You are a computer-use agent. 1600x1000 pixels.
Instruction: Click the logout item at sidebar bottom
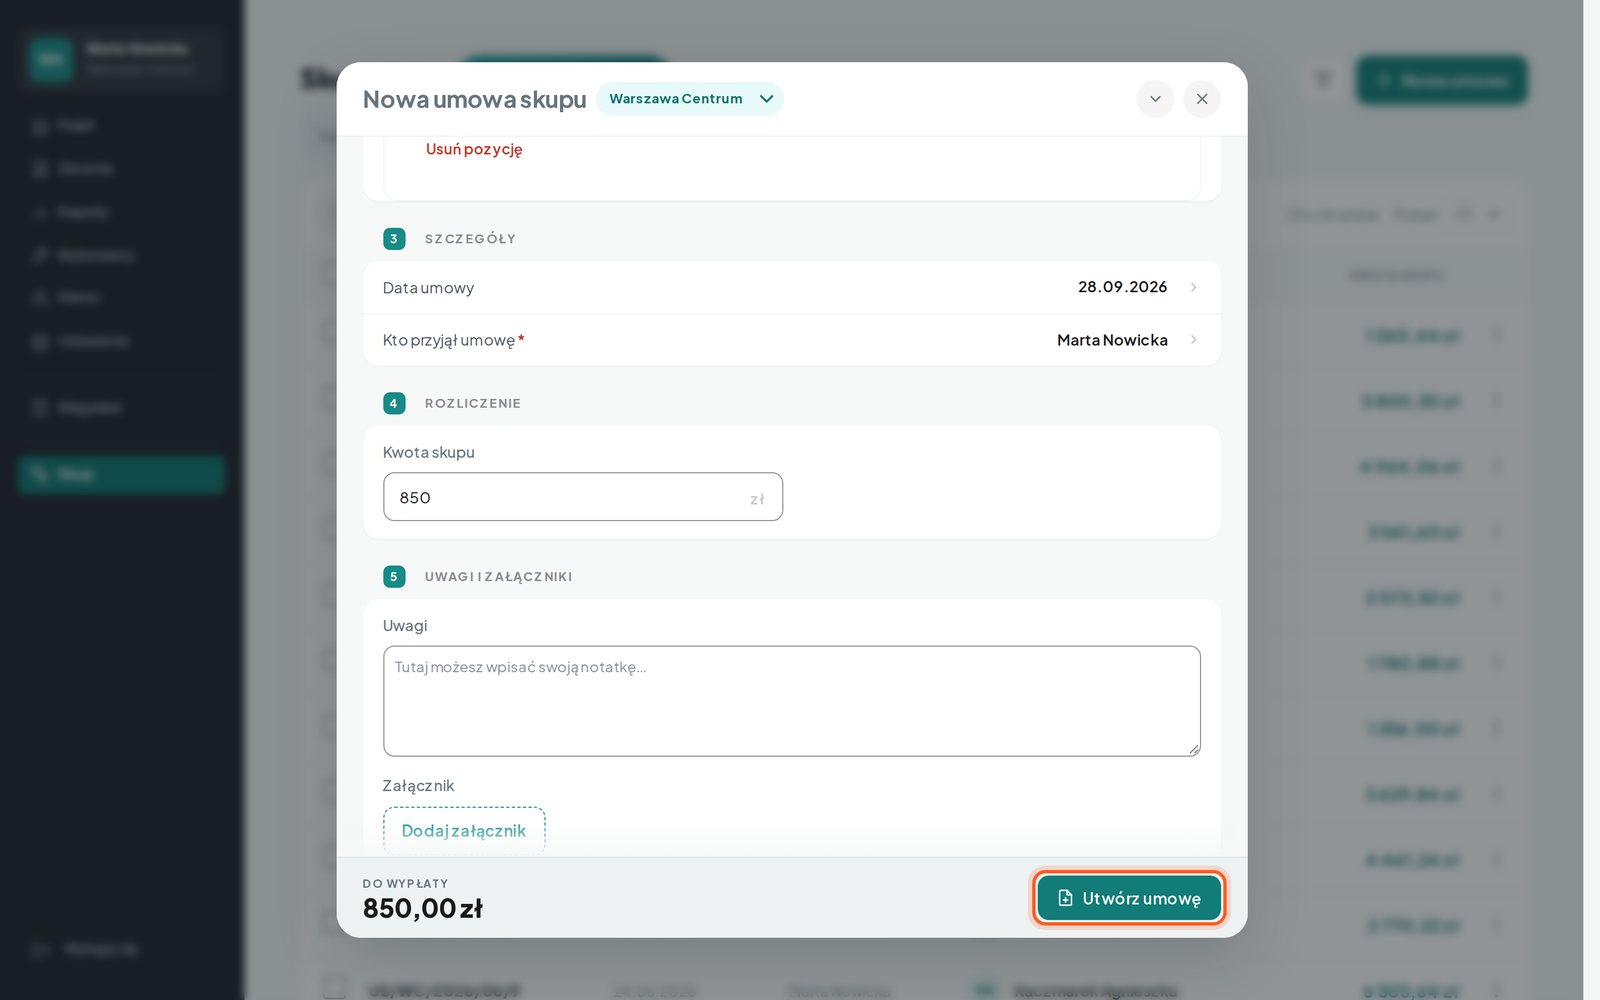click(x=87, y=948)
